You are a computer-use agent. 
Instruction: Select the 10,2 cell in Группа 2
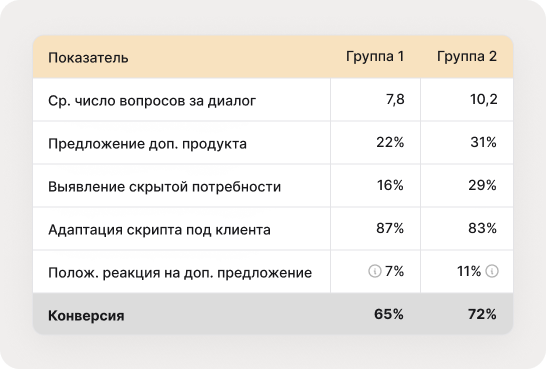(x=484, y=100)
